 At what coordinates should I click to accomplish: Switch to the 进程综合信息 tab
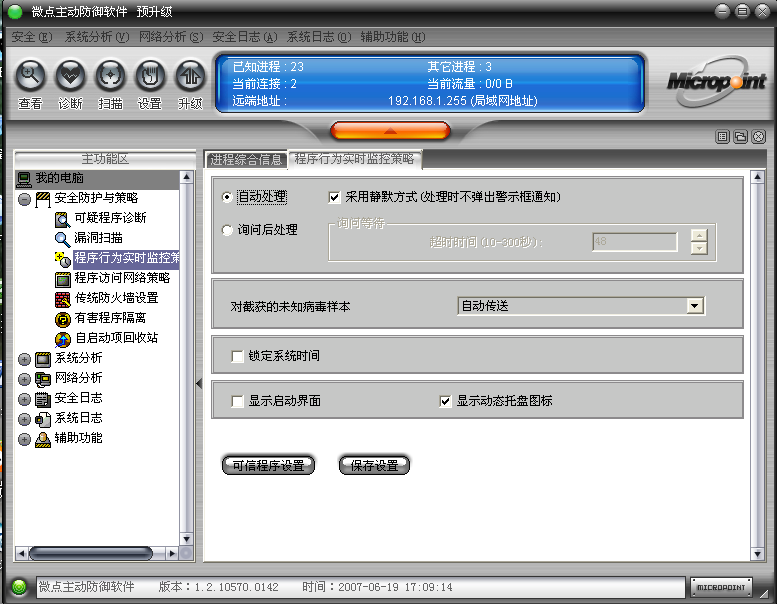[x=245, y=159]
